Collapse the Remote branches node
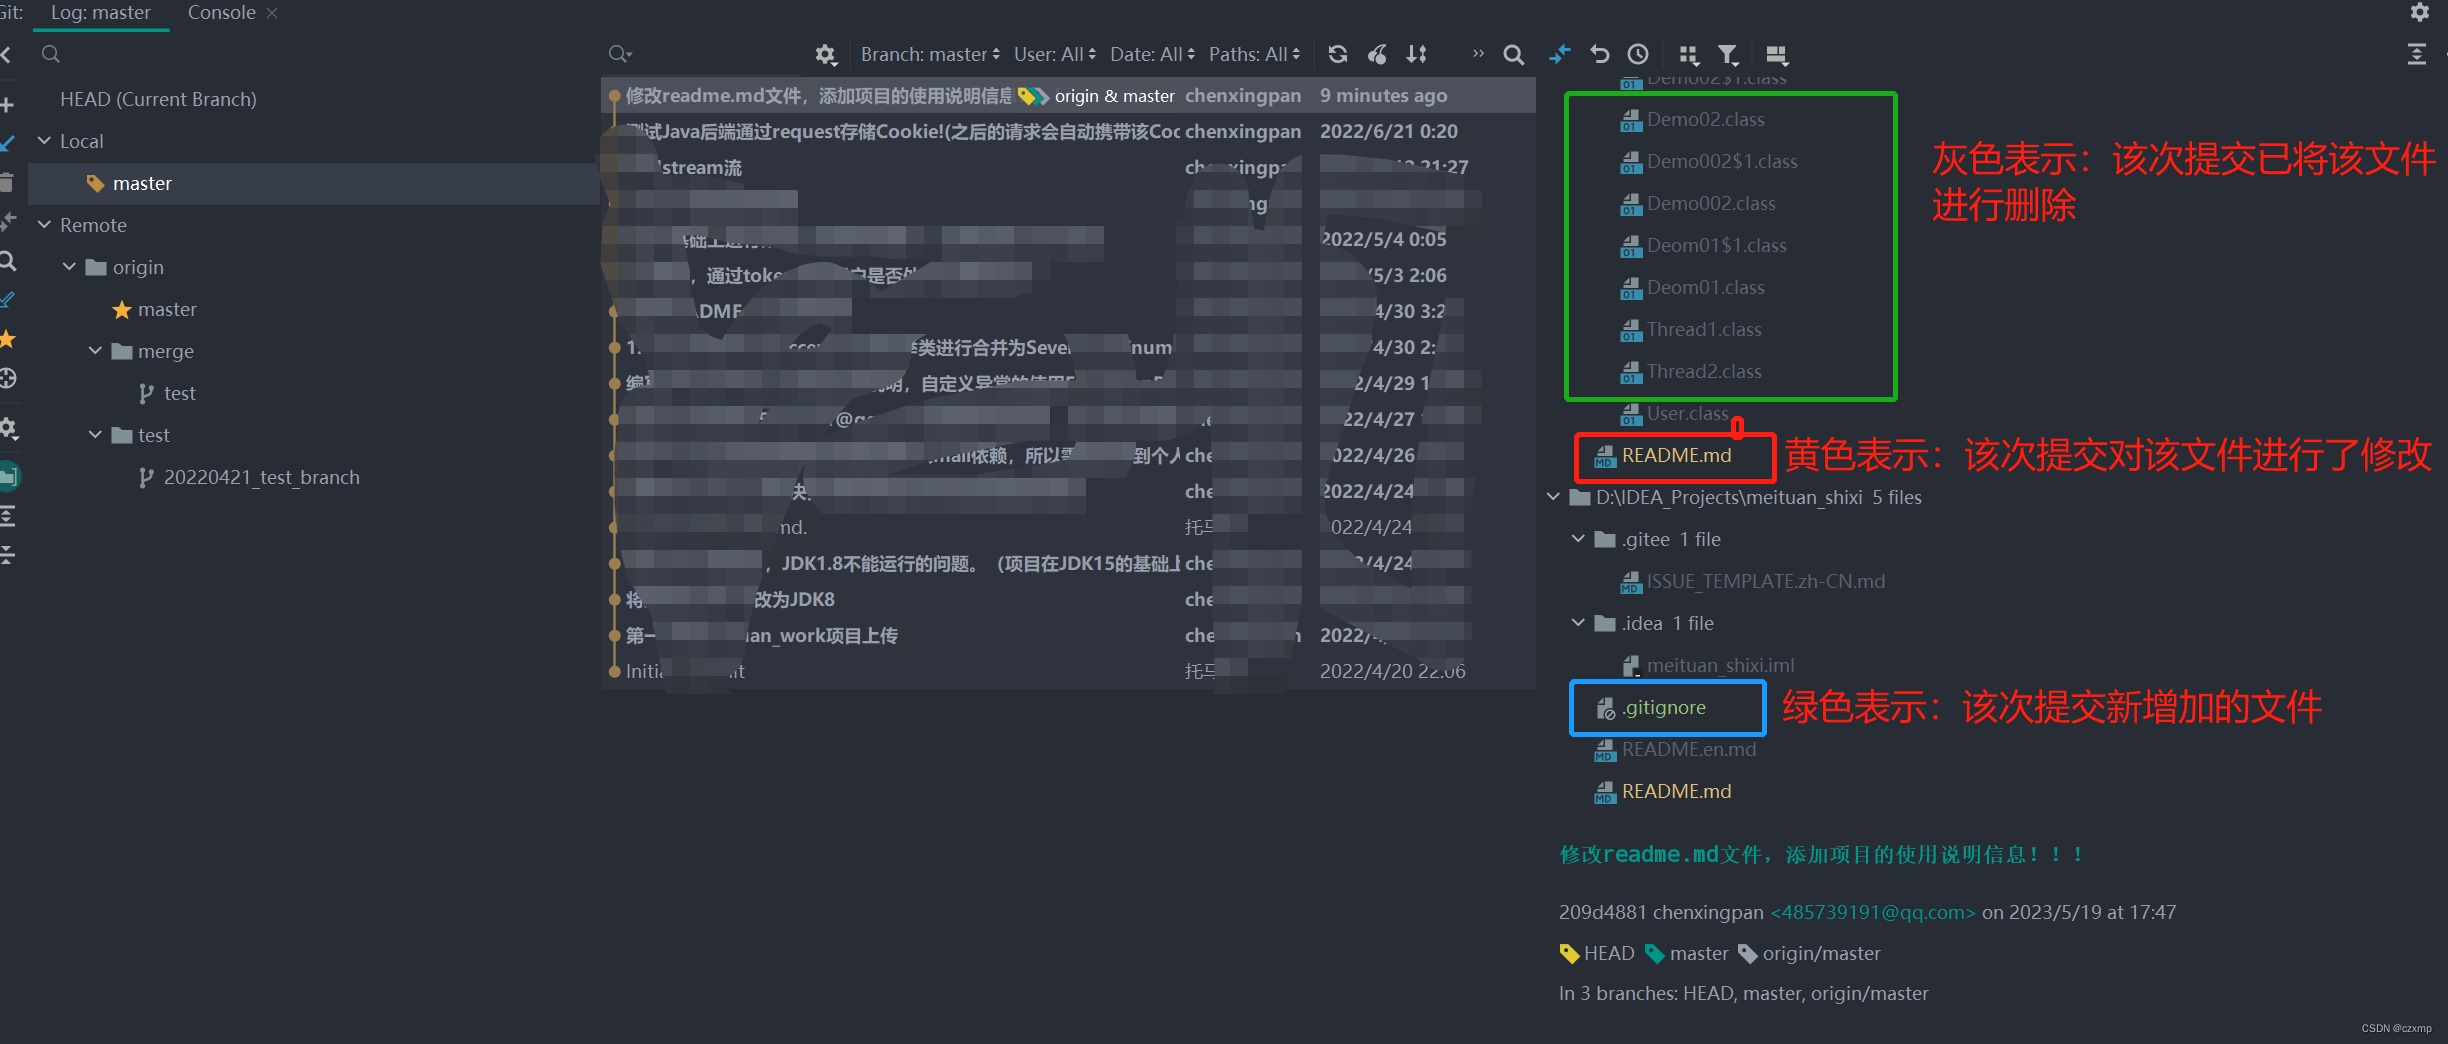This screenshot has height=1044, width=2448. point(44,225)
